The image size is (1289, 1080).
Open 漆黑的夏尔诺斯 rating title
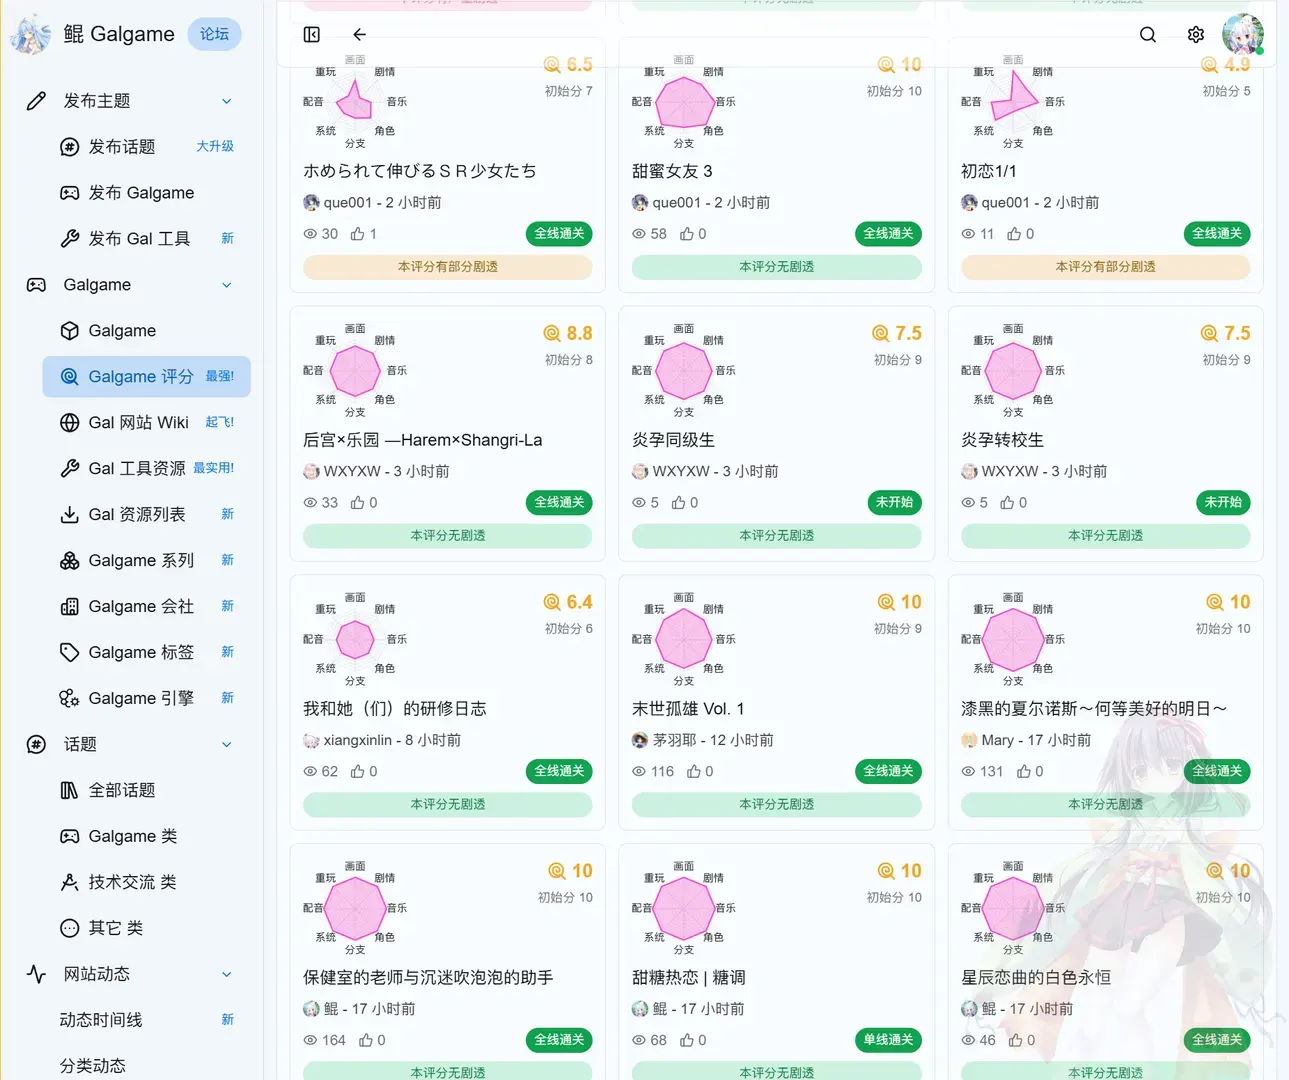[x=1094, y=710]
